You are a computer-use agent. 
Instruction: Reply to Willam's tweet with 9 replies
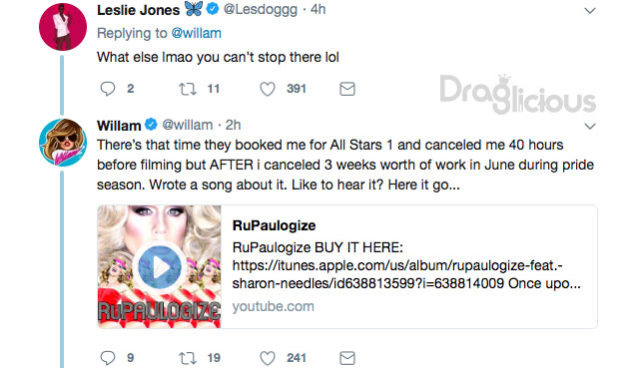click(108, 358)
